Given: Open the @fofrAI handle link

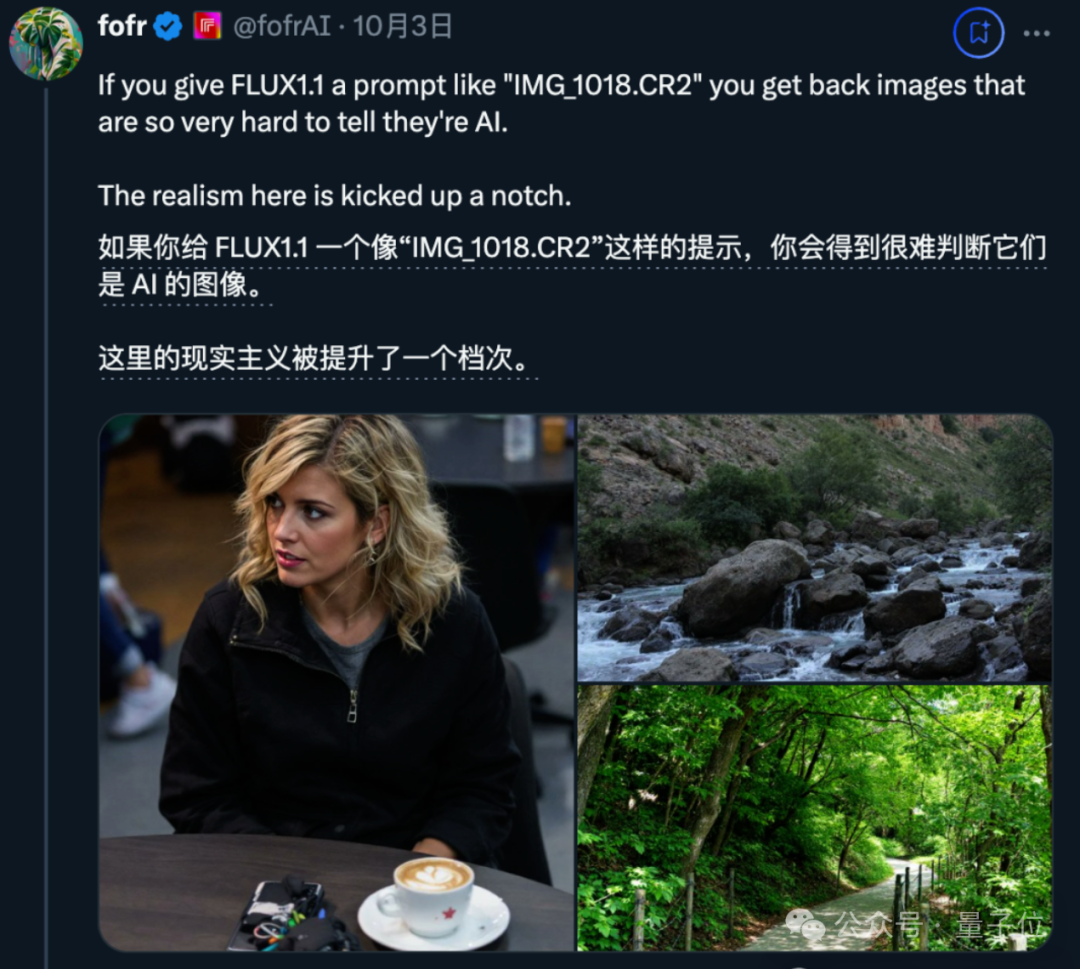Looking at the screenshot, I should click(x=282, y=26).
